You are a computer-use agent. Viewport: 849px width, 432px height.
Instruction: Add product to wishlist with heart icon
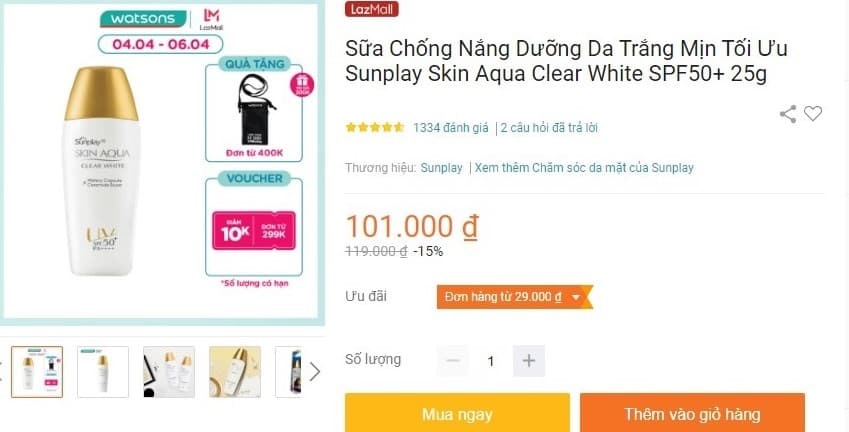click(813, 113)
